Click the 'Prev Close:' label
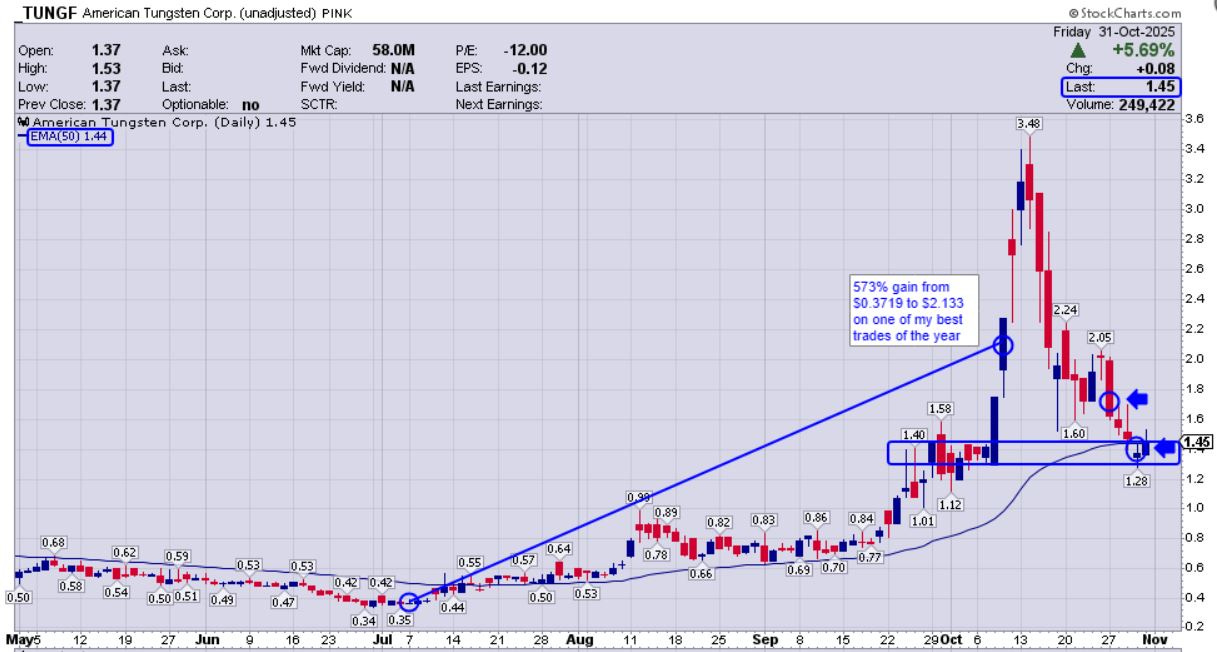Viewport: 1217px width, 652px height. [x=52, y=104]
